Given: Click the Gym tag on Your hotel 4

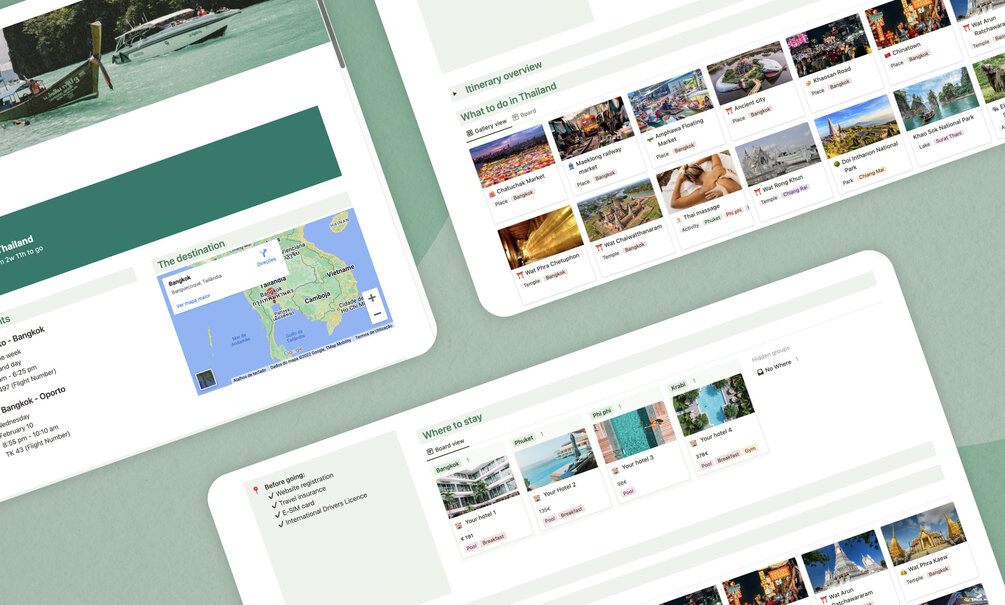Looking at the screenshot, I should (x=750, y=450).
